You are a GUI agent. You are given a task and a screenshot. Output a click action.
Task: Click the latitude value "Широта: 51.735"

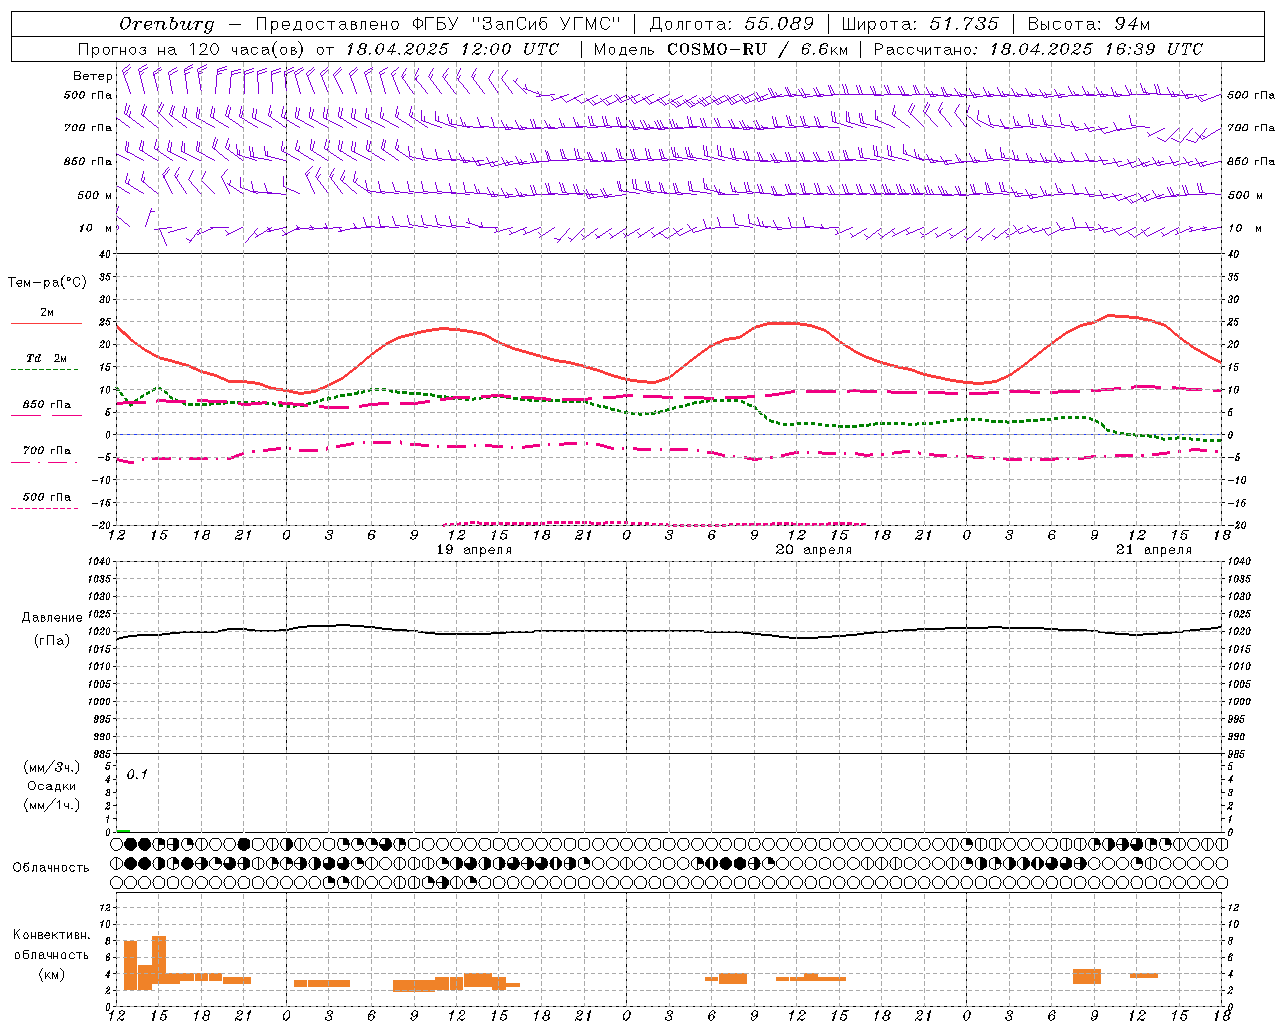coord(920,24)
